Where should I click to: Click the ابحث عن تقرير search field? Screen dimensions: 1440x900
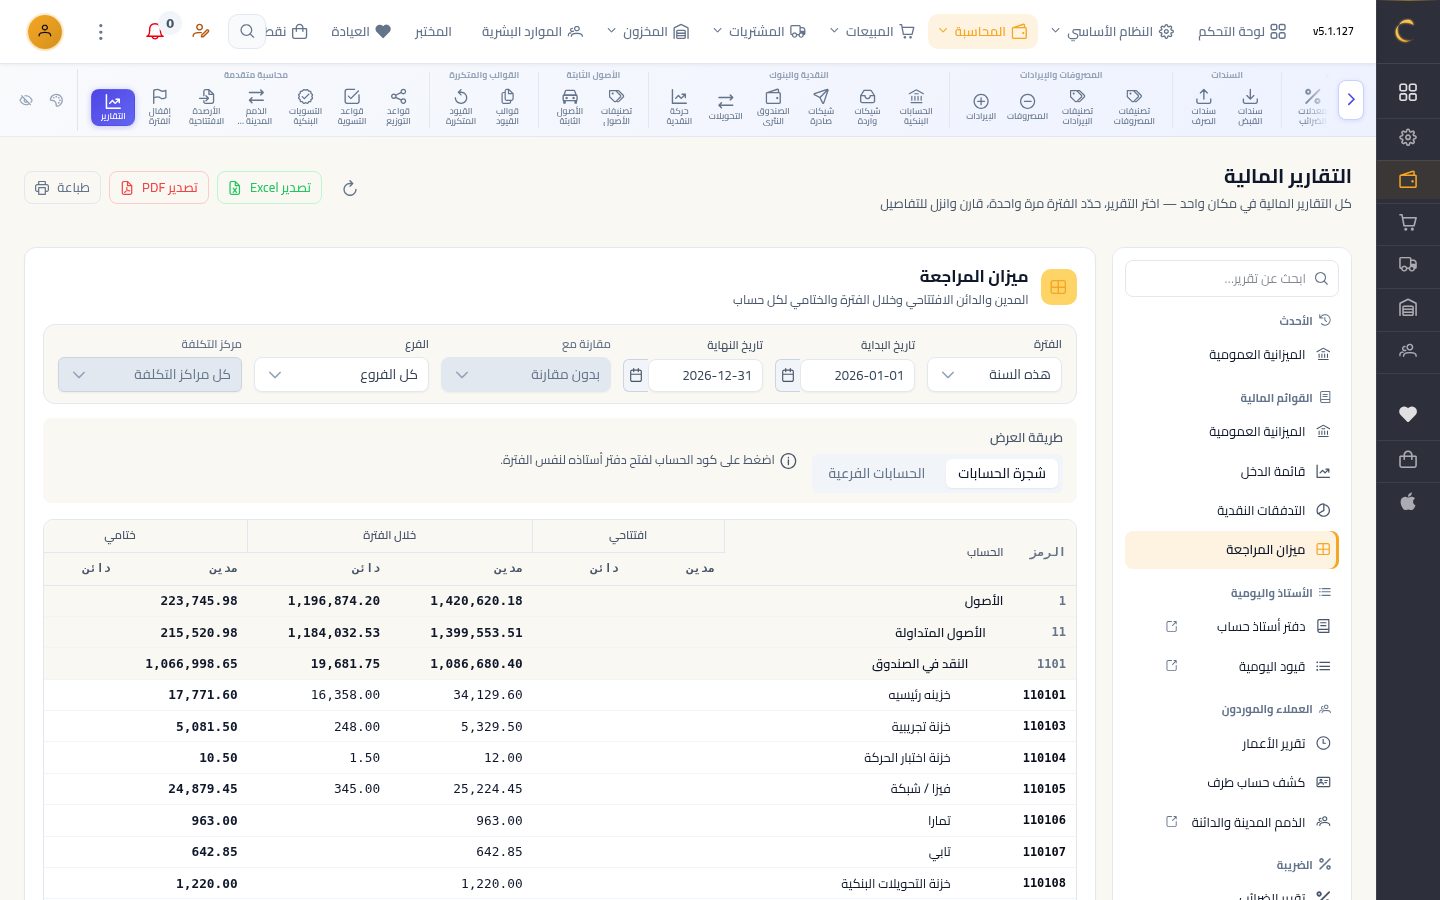pyautogui.click(x=1232, y=279)
